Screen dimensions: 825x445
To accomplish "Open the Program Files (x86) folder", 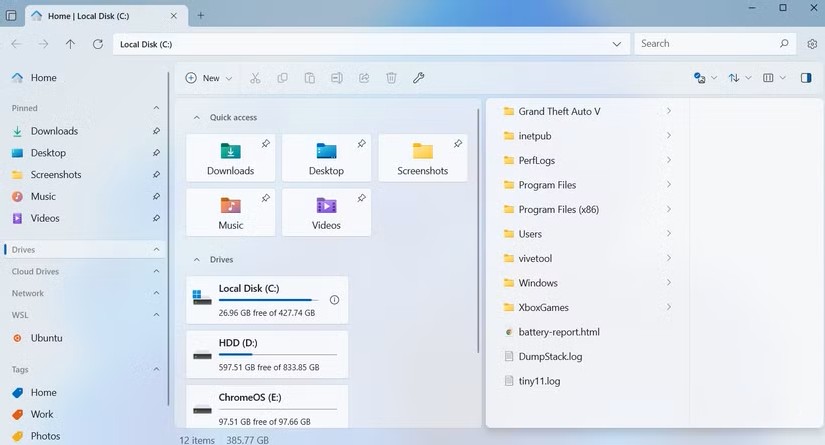I will (x=588, y=209).
